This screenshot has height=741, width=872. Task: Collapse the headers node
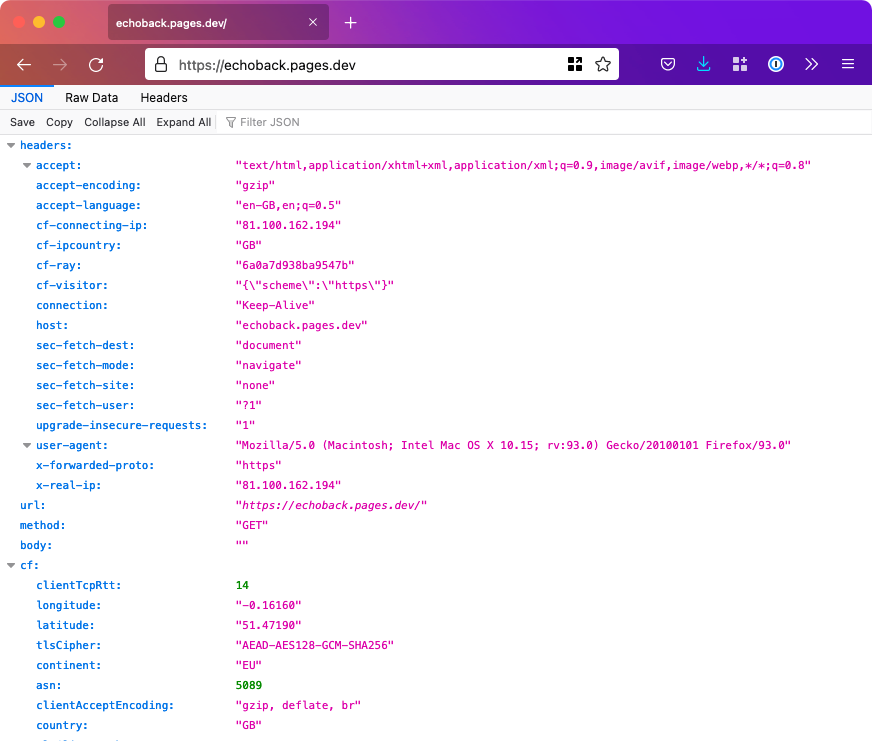pos(10,144)
